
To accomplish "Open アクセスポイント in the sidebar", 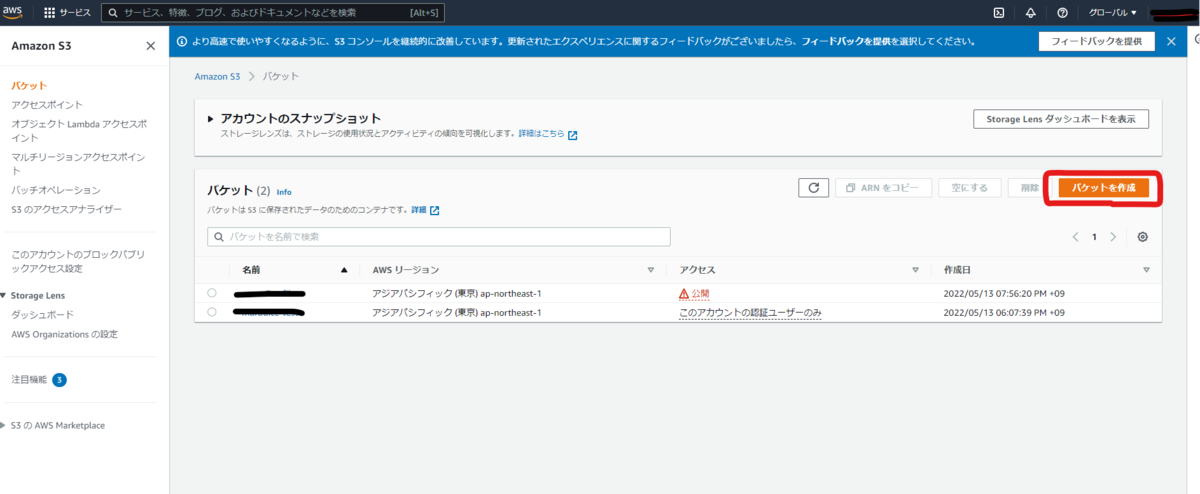I will [47, 104].
